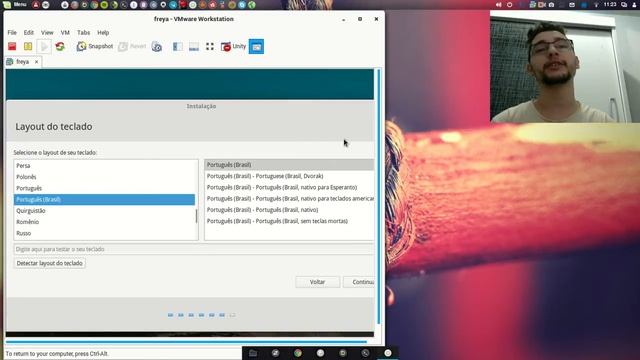Take a Snapshot using the toolbar button
The height and width of the screenshot is (360, 640).
pos(95,47)
